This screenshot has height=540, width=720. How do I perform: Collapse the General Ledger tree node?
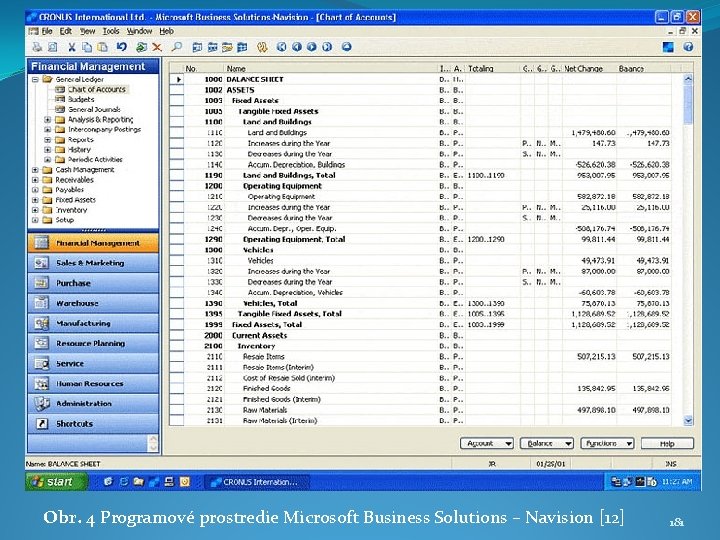(x=35, y=79)
